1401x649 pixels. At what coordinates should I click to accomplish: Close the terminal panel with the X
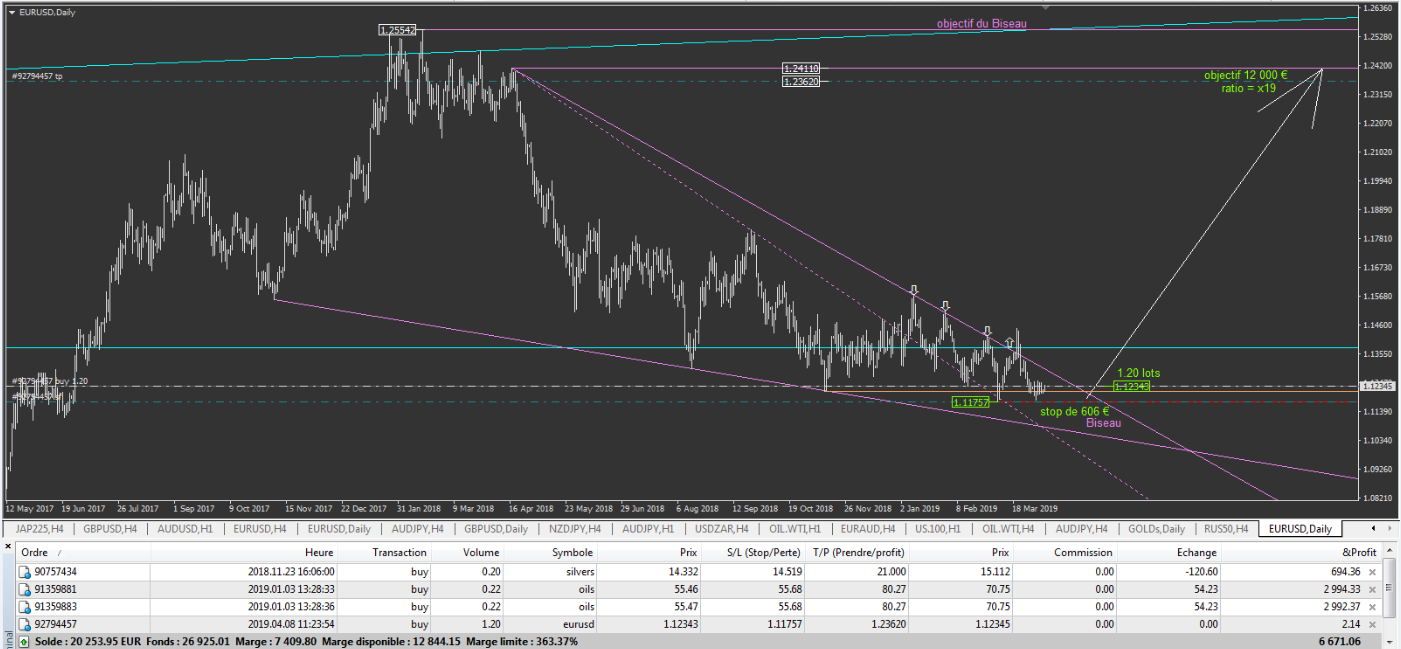coord(7,547)
